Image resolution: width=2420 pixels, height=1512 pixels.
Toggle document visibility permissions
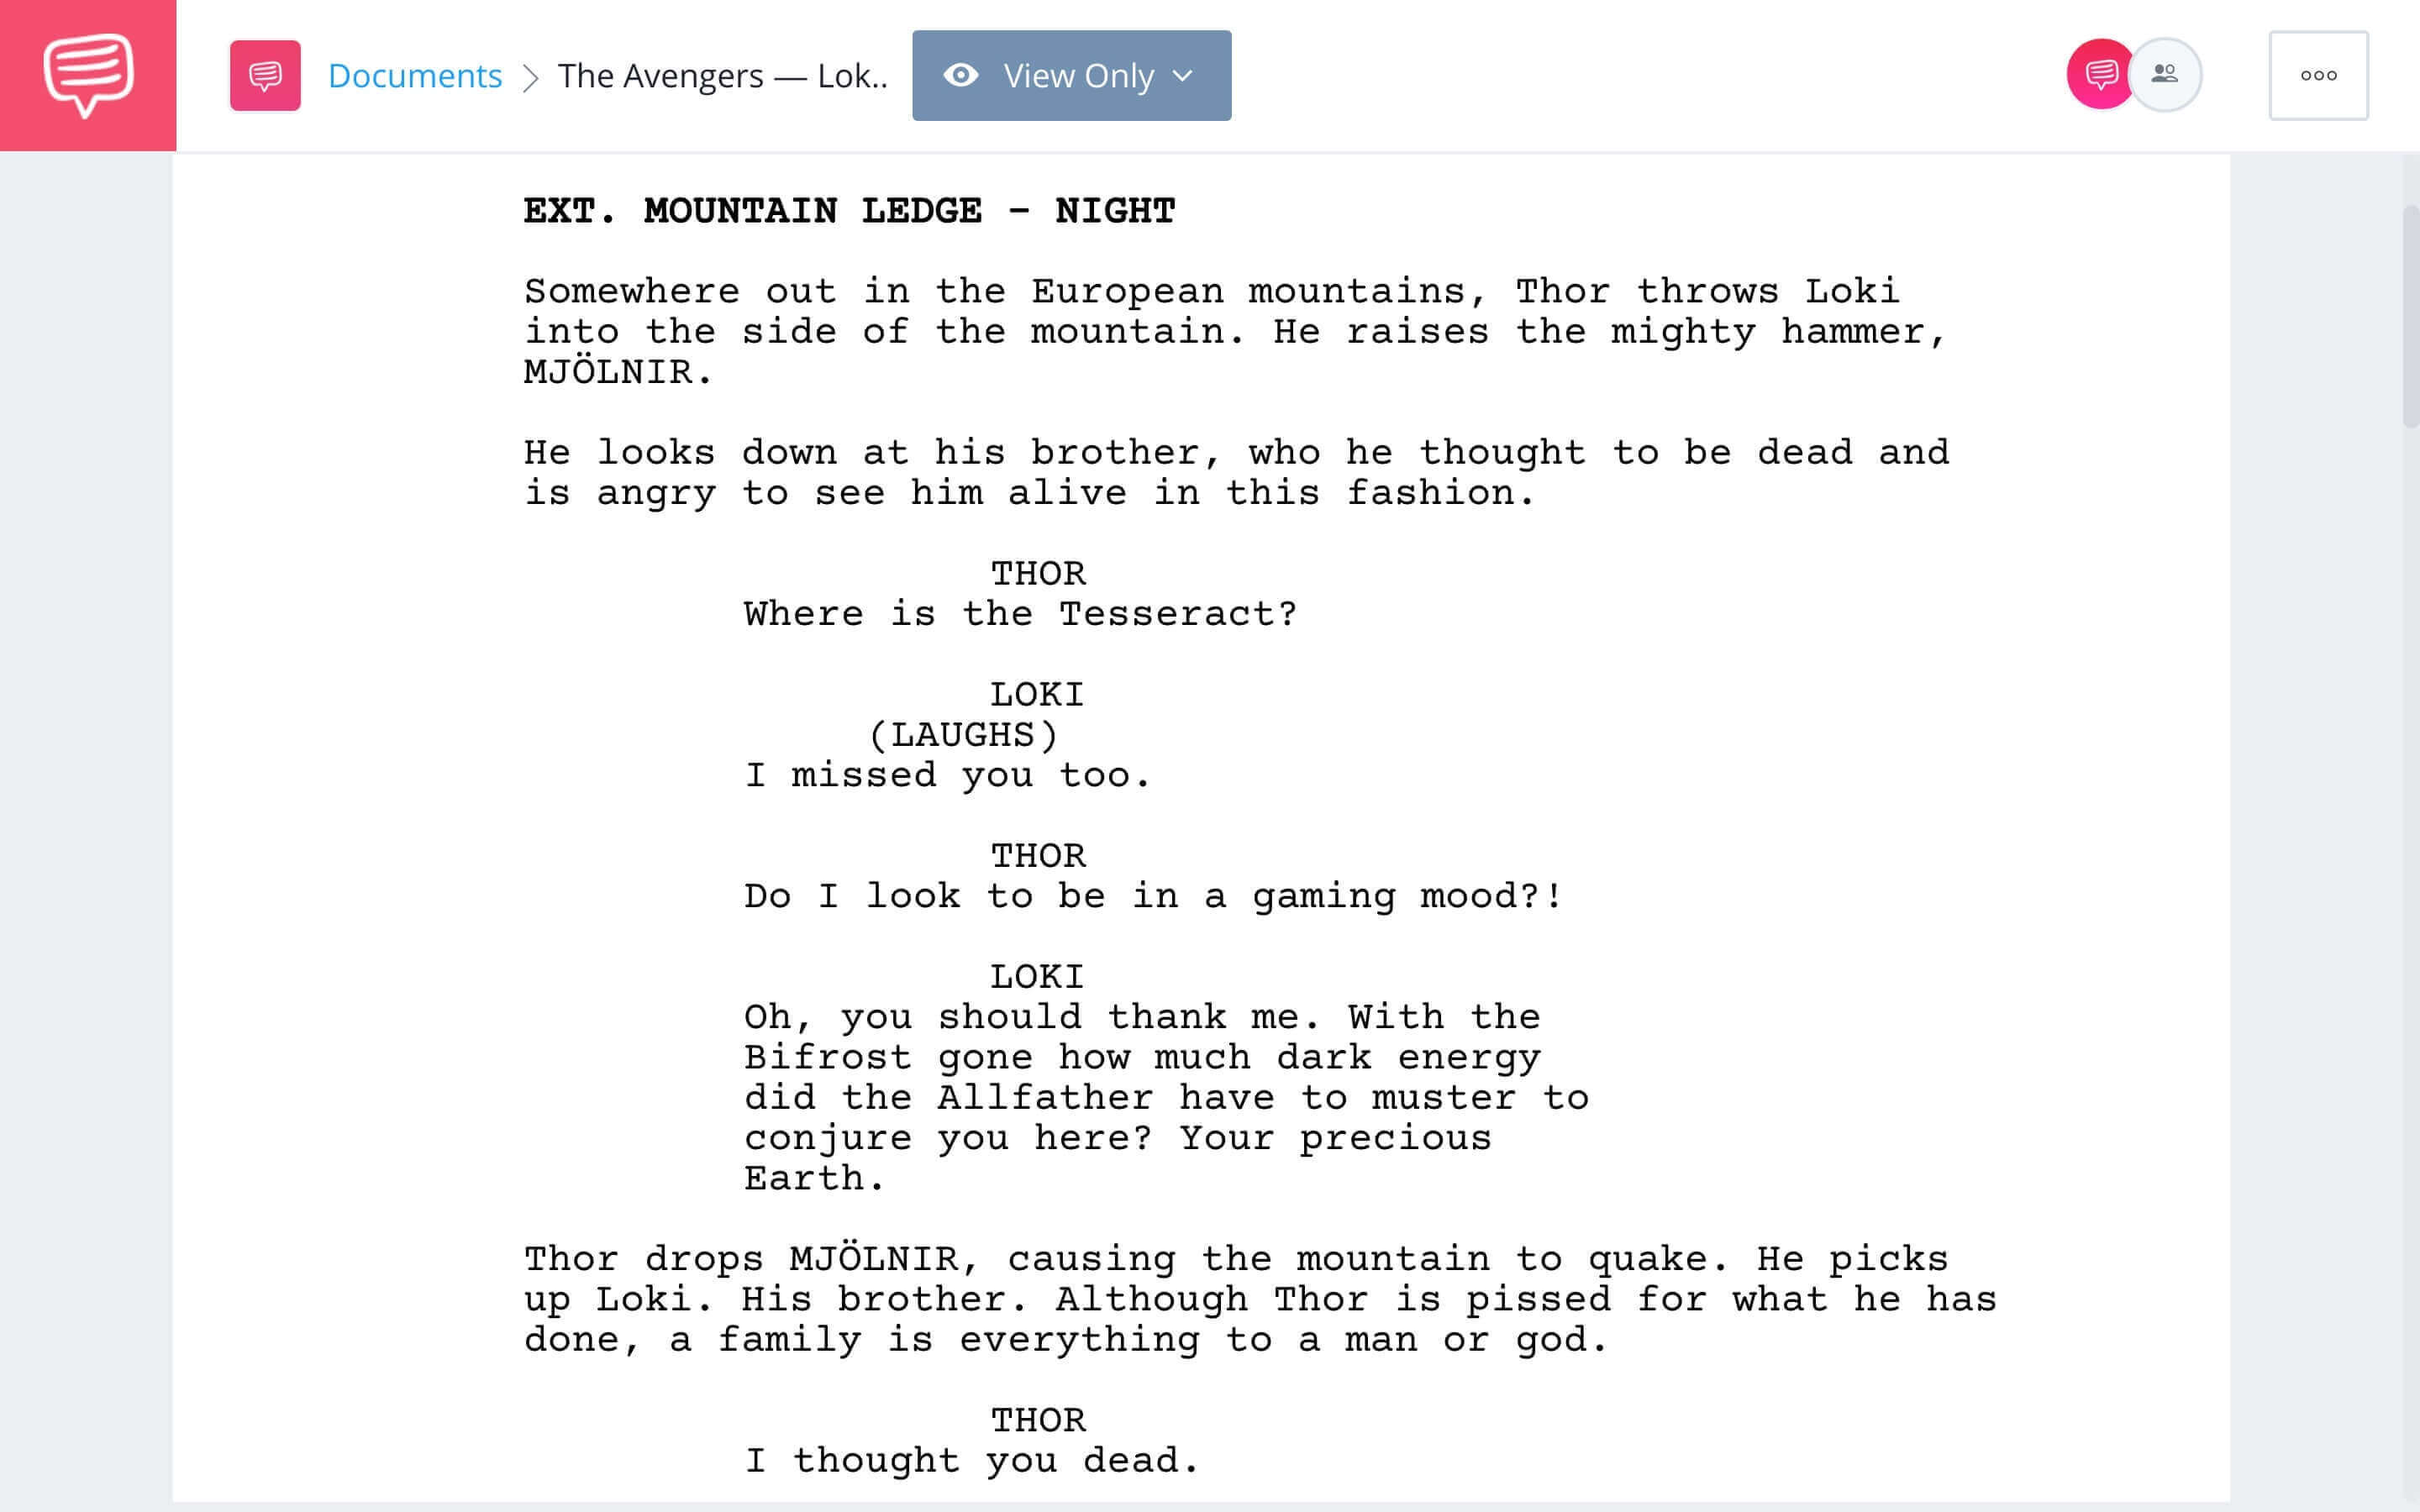1068,75
